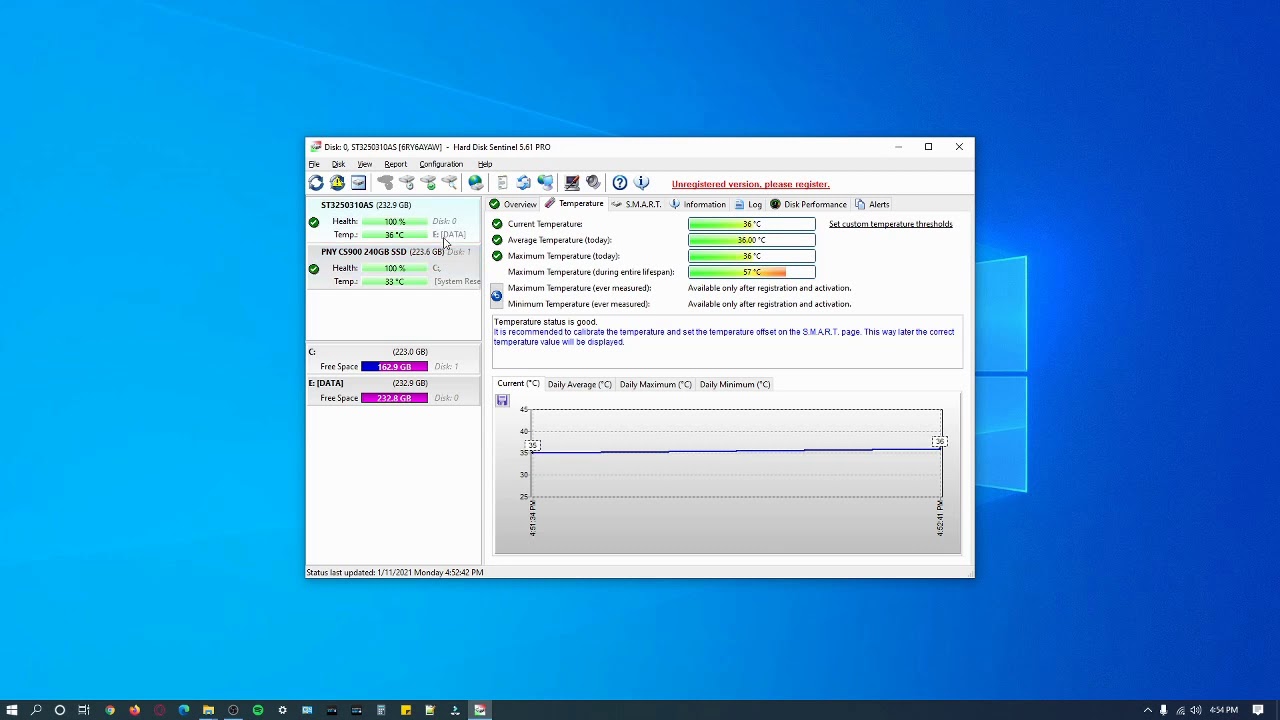Open the Alerts tab

click(872, 204)
